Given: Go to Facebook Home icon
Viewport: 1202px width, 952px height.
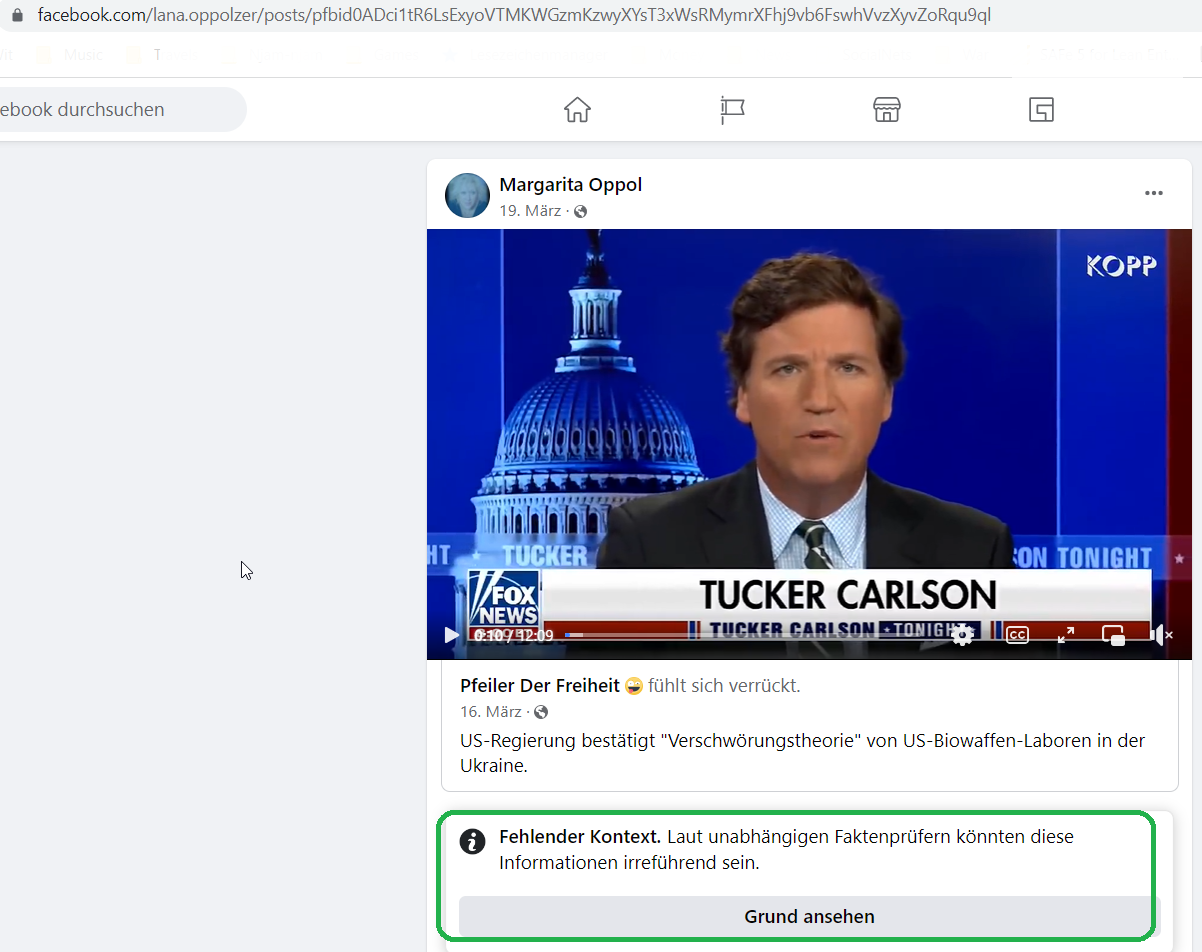Looking at the screenshot, I should [x=577, y=109].
